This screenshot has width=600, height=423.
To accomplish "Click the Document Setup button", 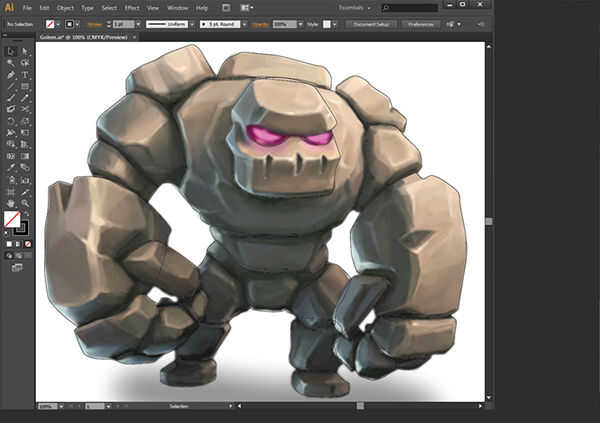I will coord(371,24).
